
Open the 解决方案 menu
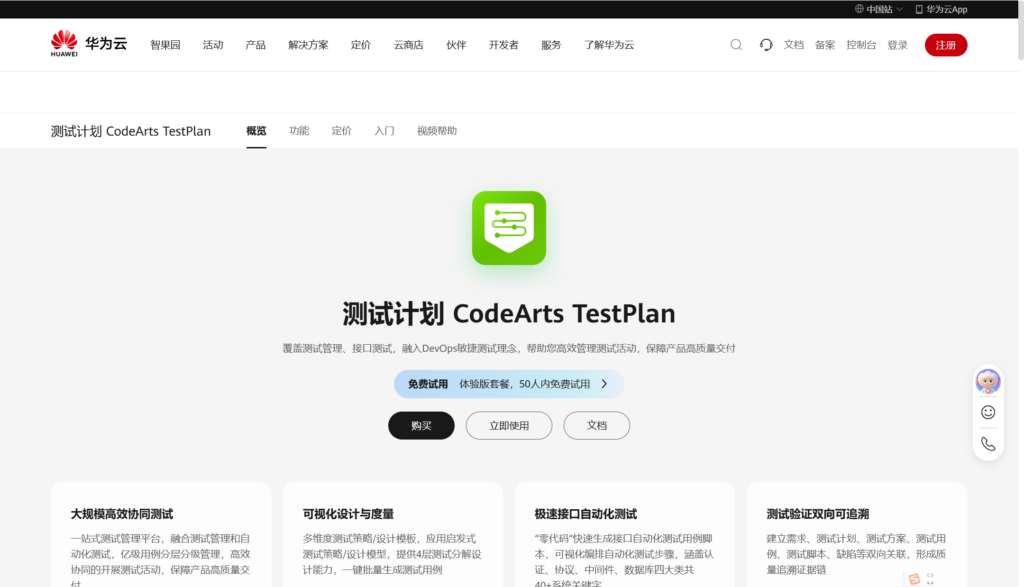(308, 45)
